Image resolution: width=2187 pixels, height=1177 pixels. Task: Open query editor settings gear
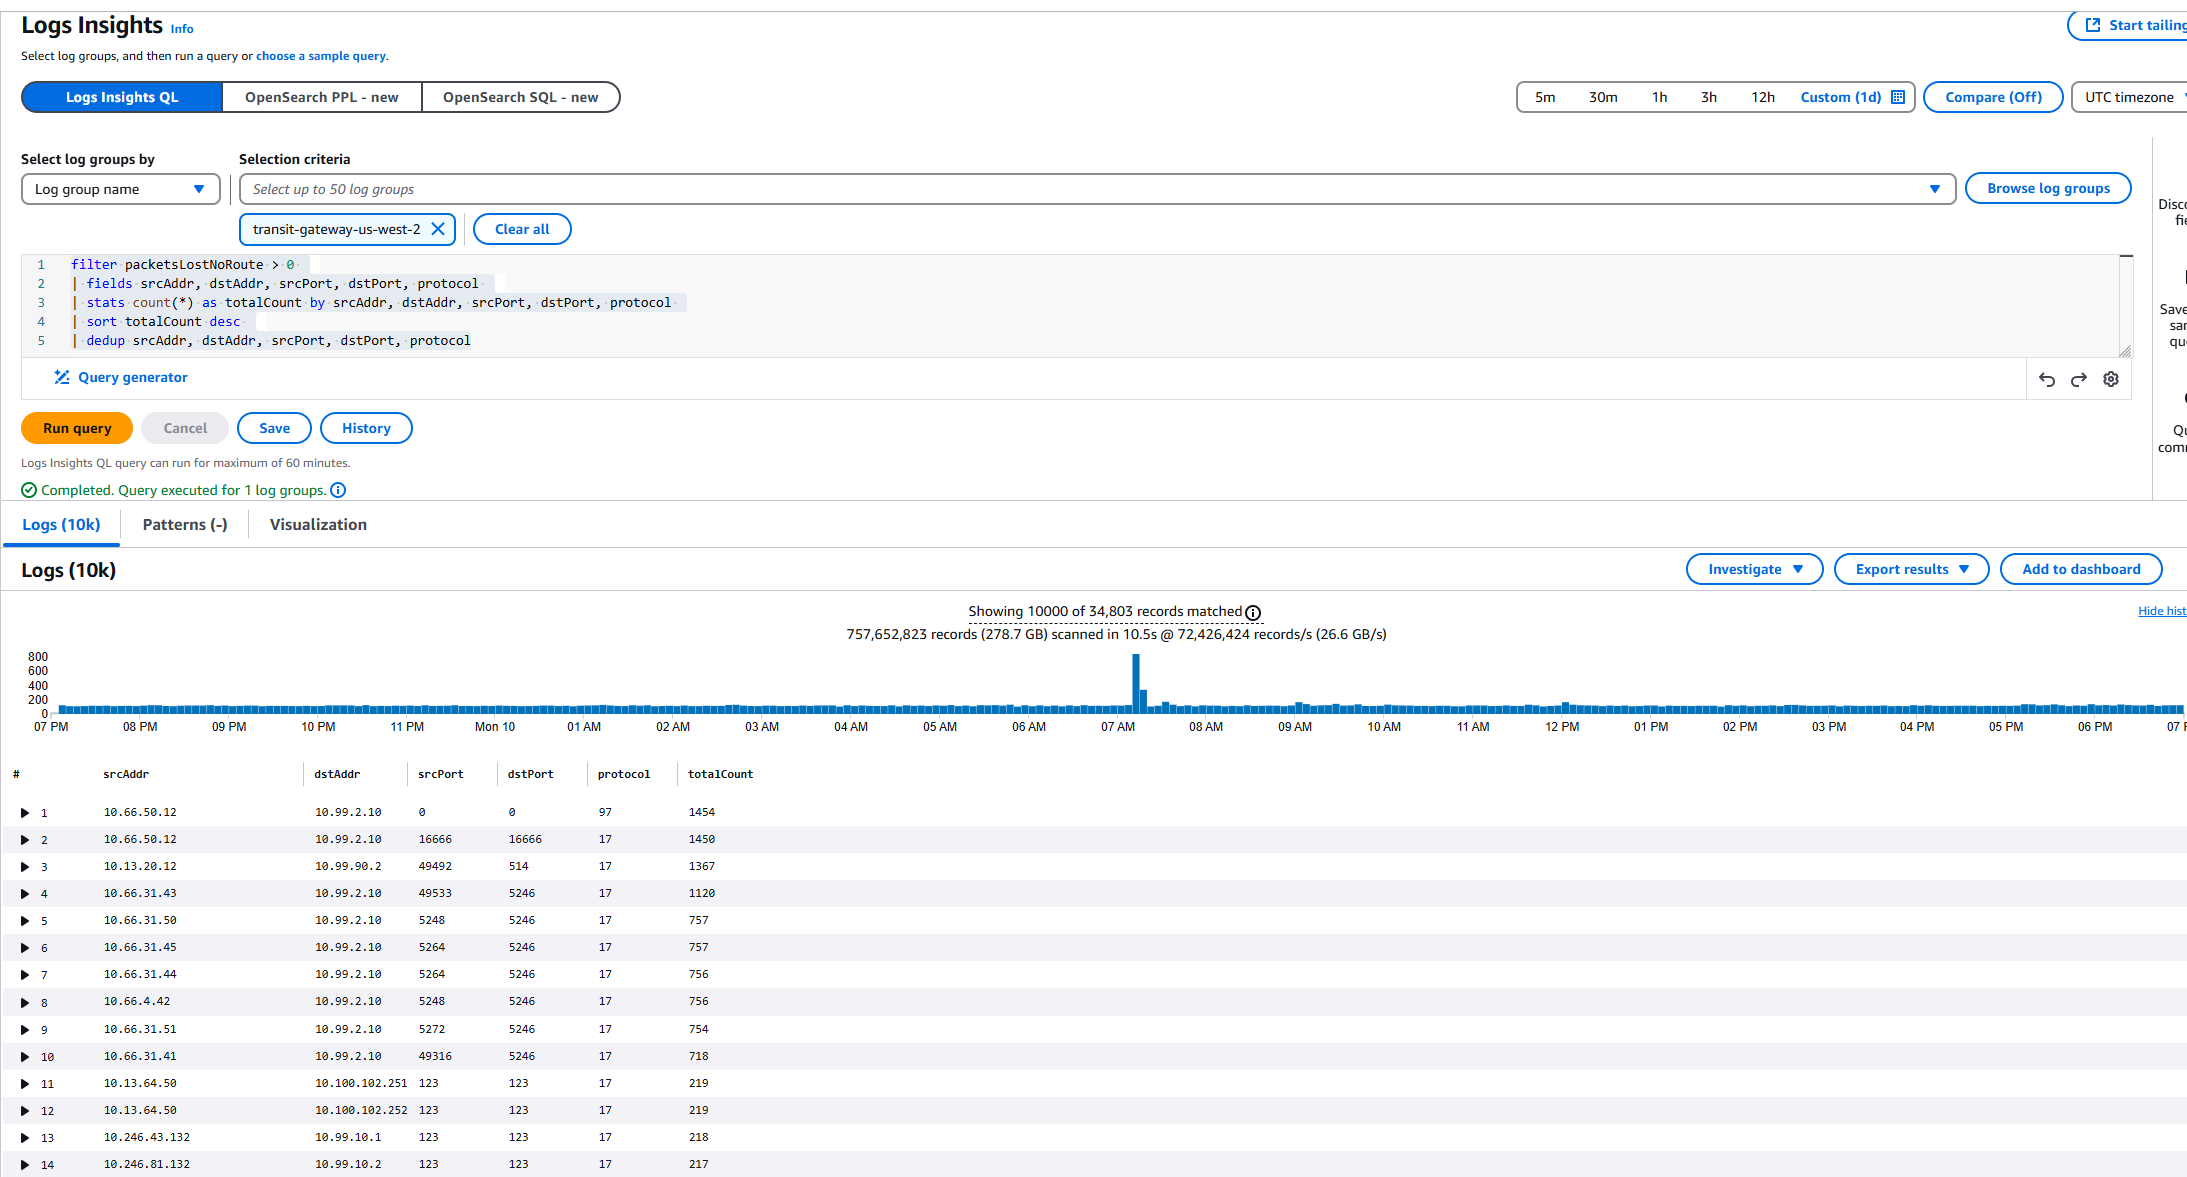(2111, 380)
